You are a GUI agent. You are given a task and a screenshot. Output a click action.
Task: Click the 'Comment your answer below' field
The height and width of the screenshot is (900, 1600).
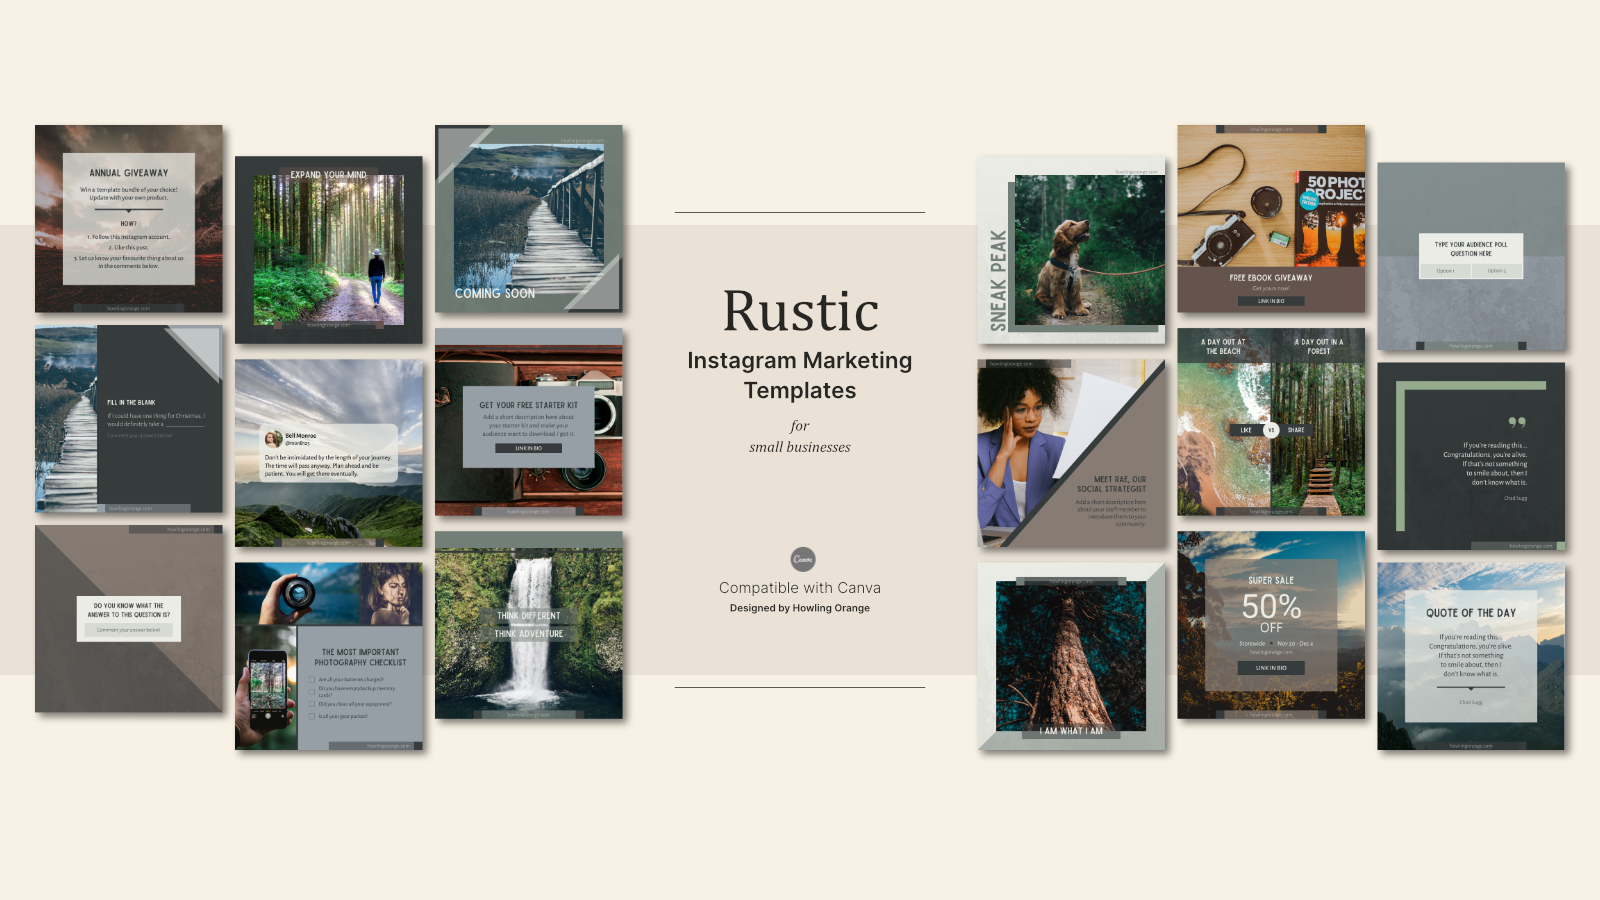(x=131, y=631)
